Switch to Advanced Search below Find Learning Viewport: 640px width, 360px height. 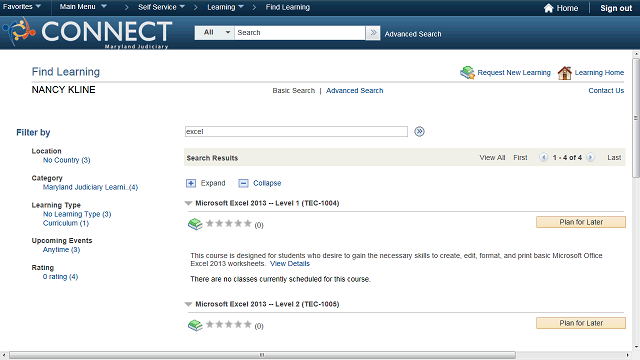click(354, 91)
